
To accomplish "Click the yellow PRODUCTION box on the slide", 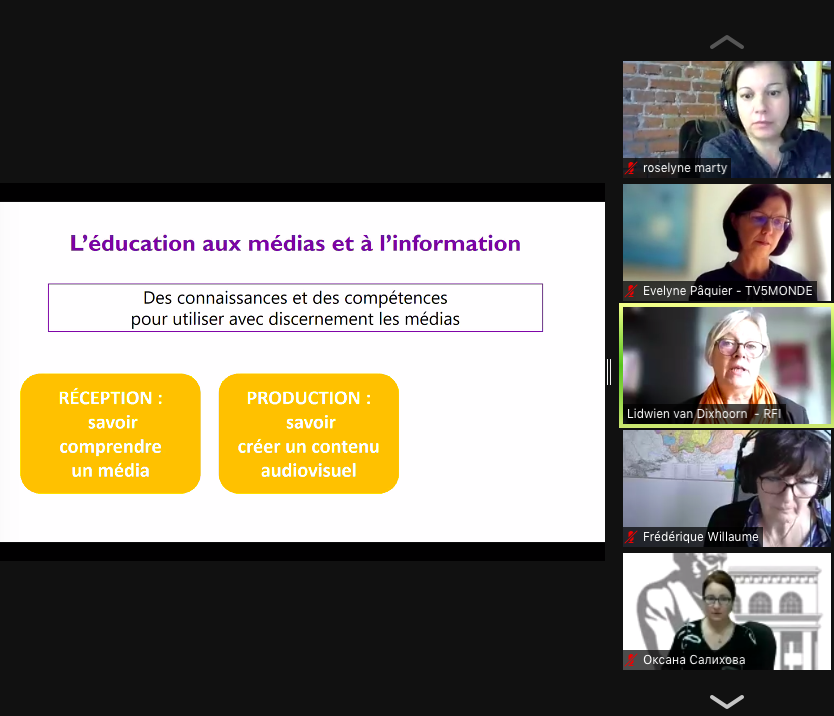I will [308, 433].
